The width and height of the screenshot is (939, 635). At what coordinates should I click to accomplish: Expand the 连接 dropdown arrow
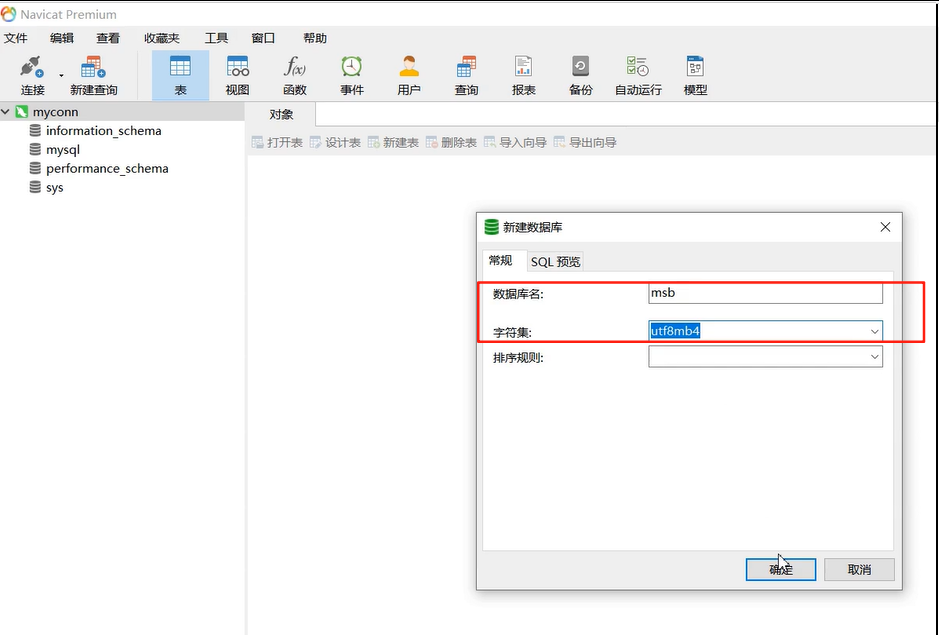click(61, 75)
